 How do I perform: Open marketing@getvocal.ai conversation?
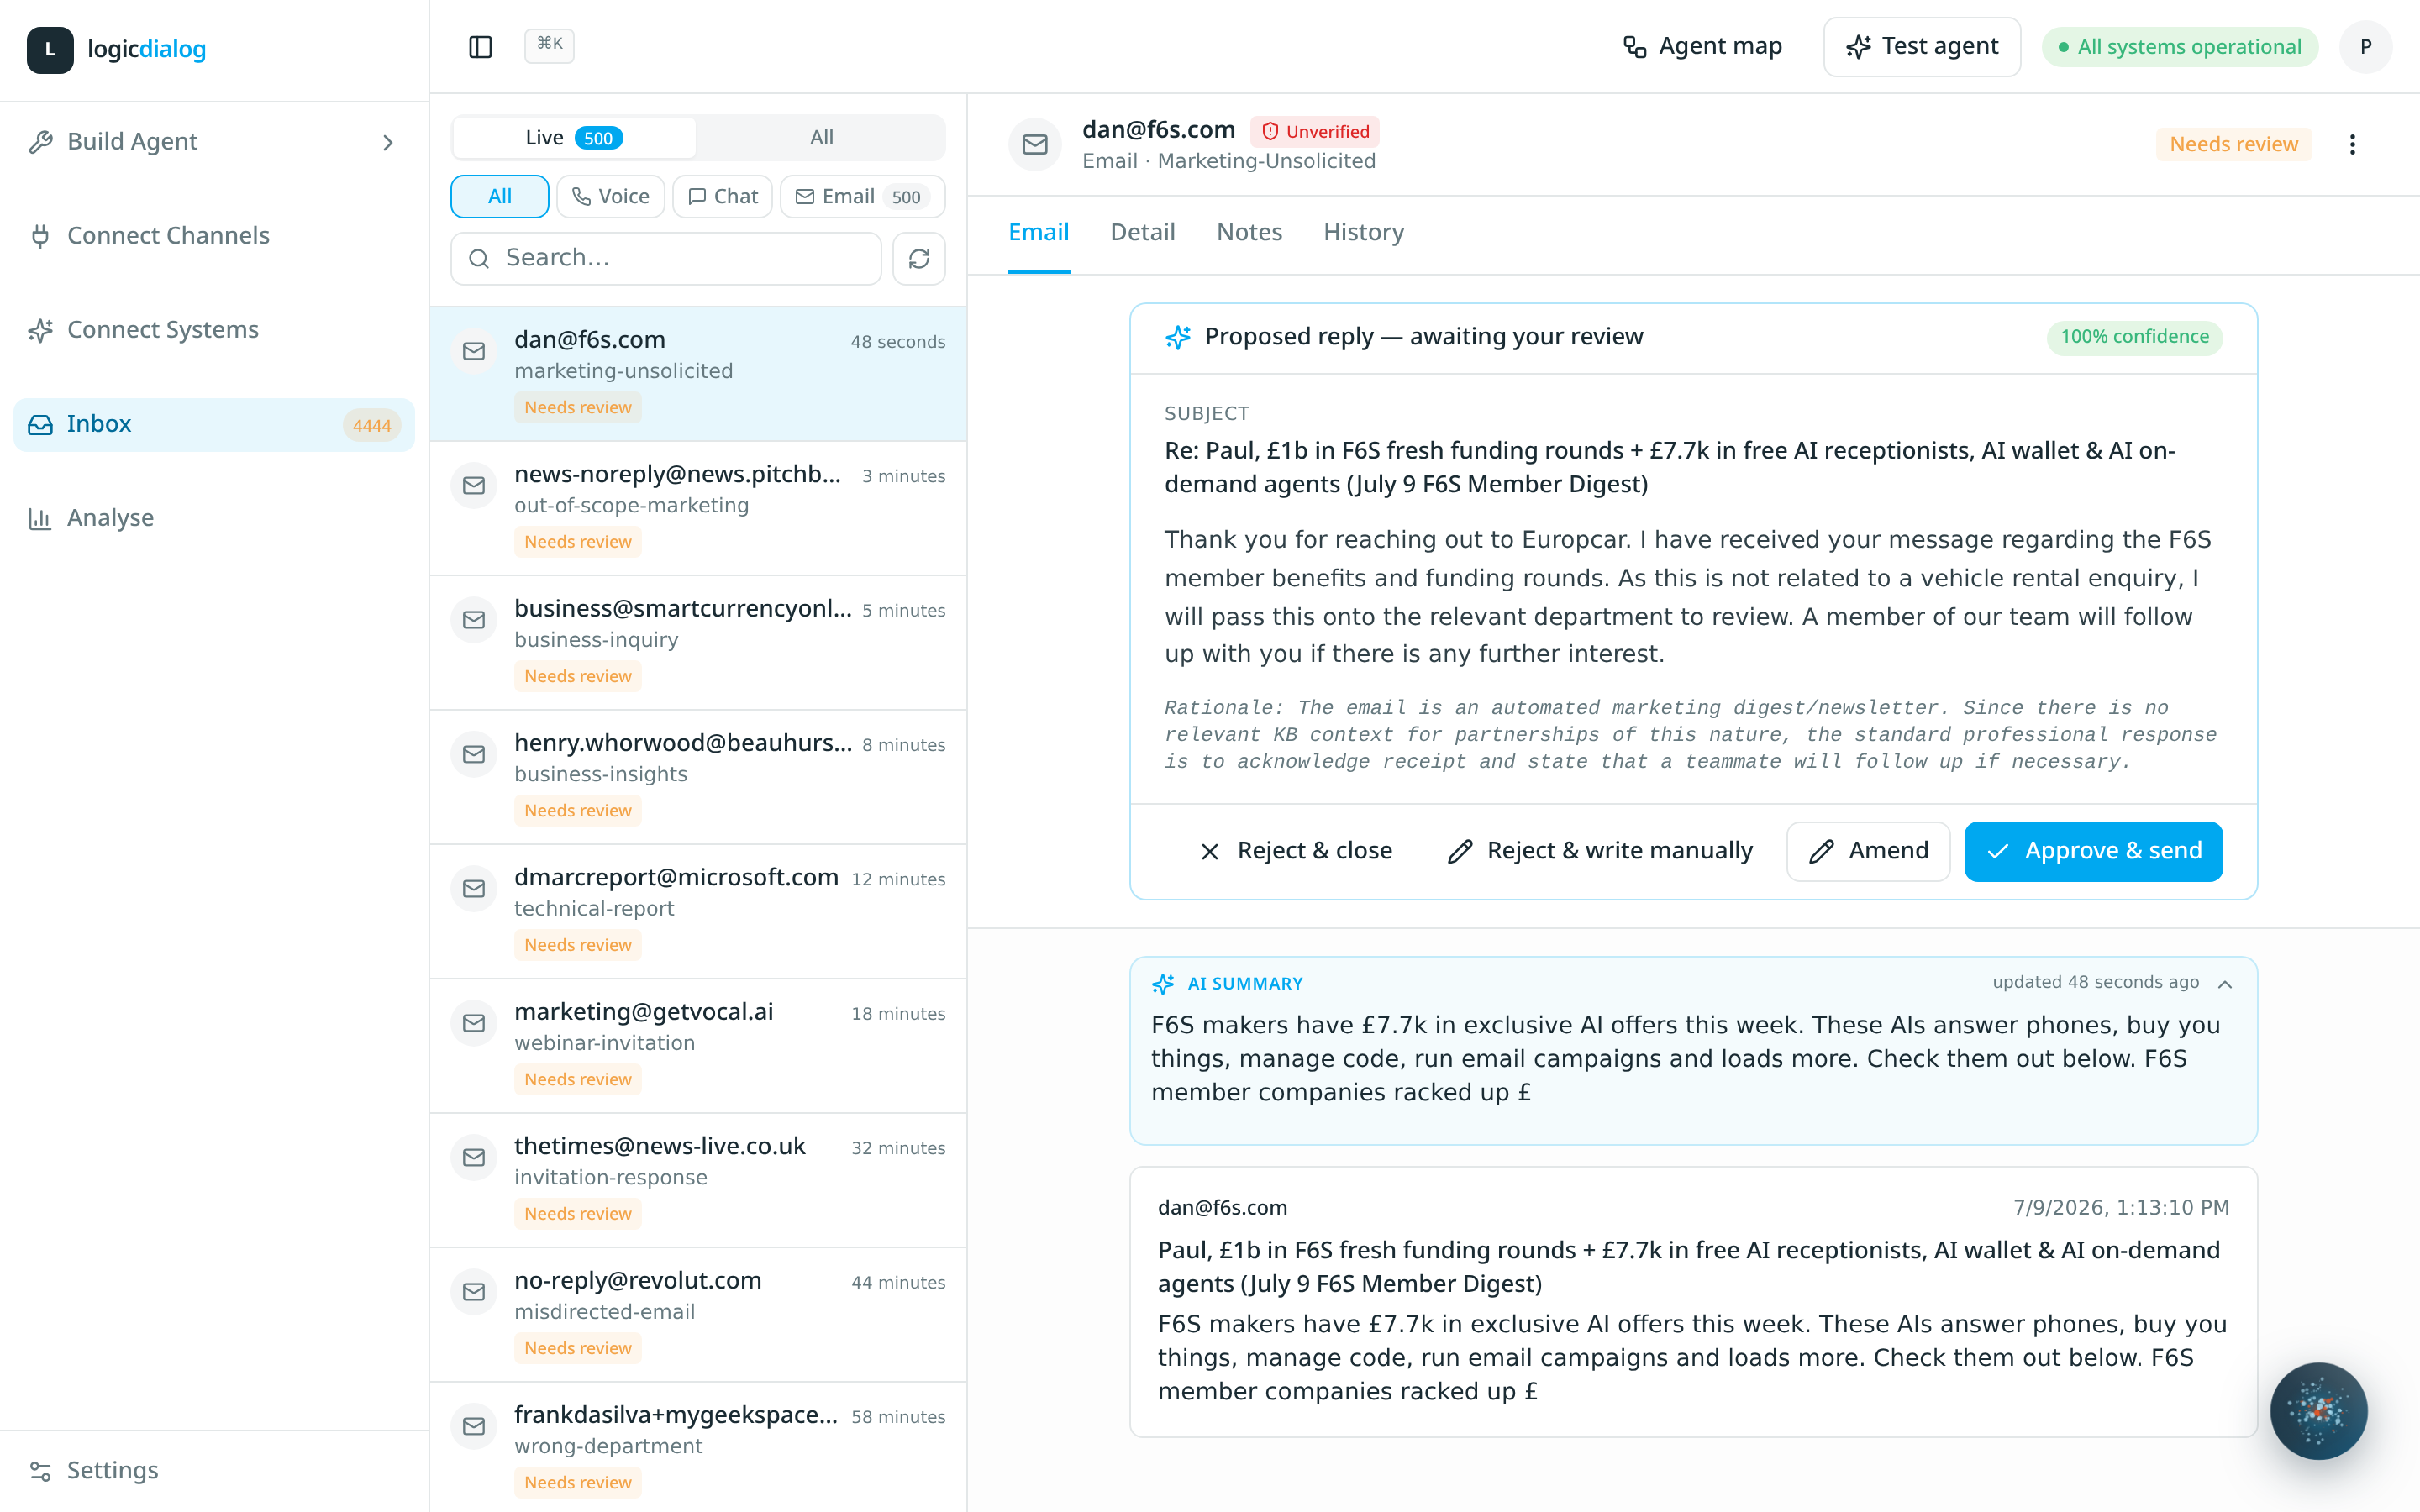[x=698, y=1046]
